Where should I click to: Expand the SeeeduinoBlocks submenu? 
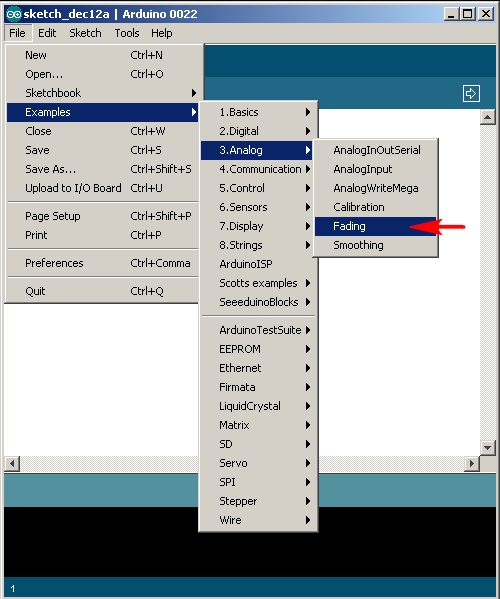tap(258, 302)
